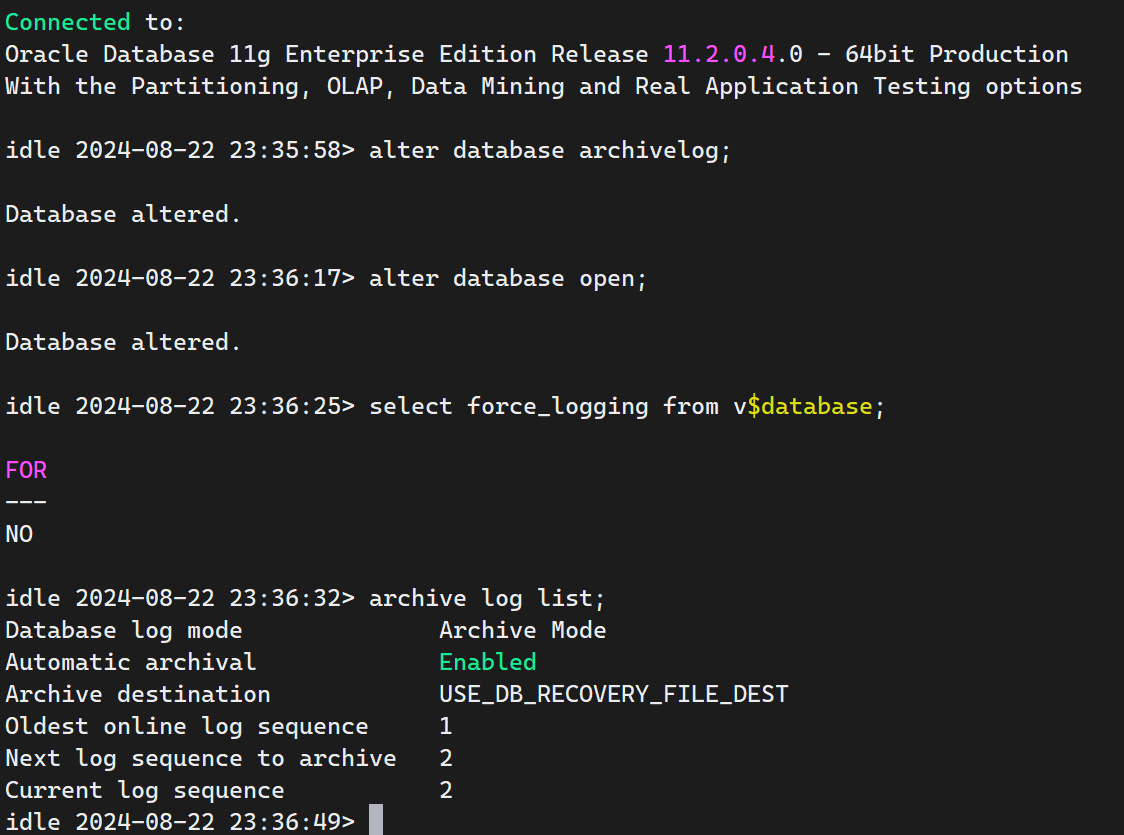Click the "Next log sequence to archive" label
This screenshot has height=835, width=1124.
200,758
